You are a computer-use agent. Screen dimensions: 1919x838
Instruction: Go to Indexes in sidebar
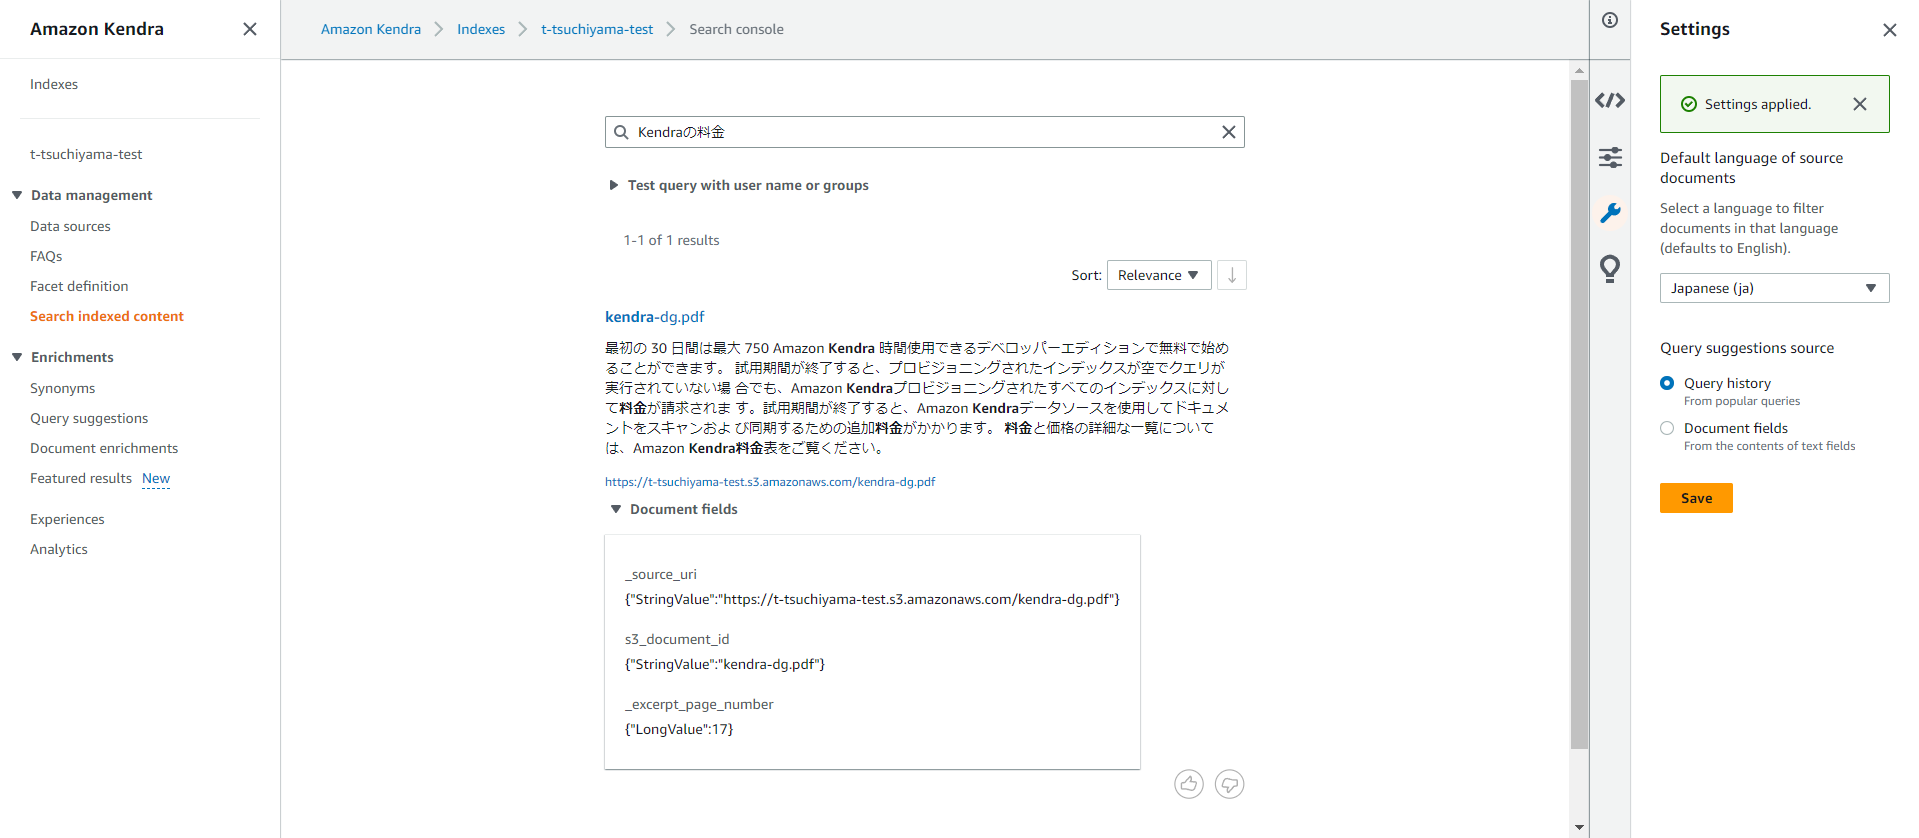[54, 84]
